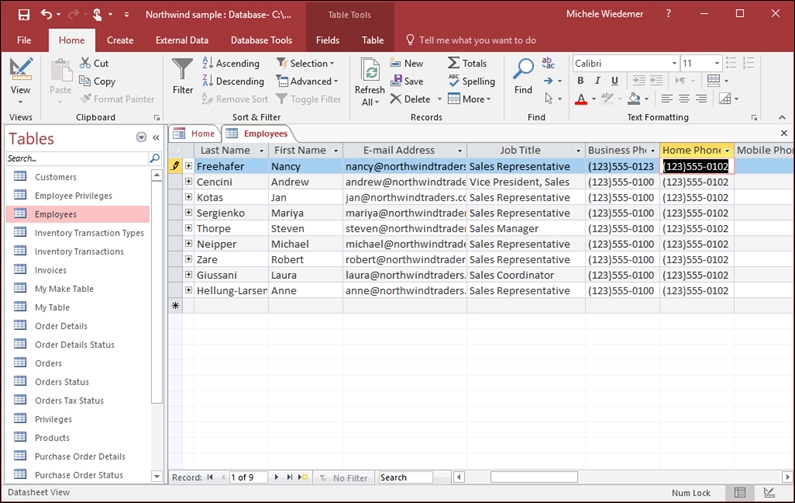
Task: Open the Calibri font name dropdown
Action: [x=674, y=63]
